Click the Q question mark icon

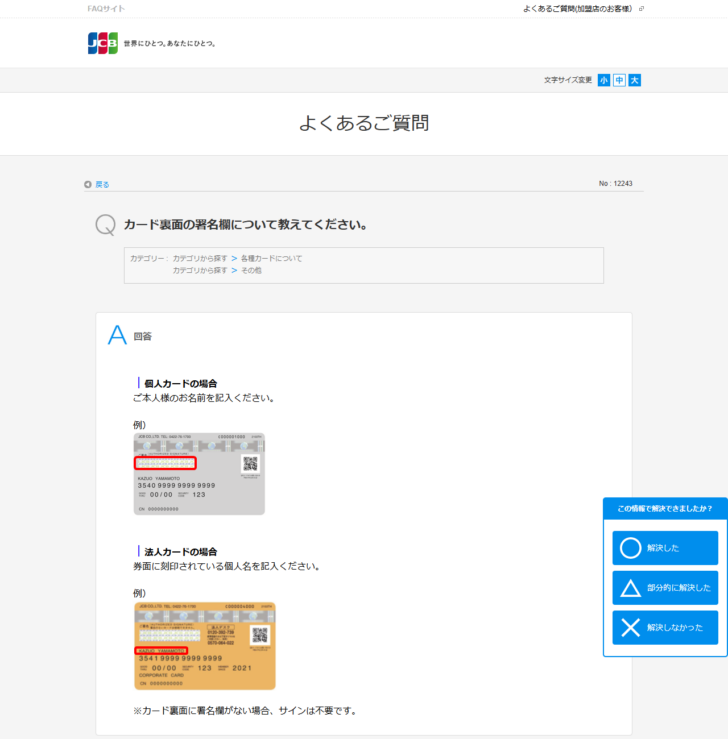coord(106,225)
